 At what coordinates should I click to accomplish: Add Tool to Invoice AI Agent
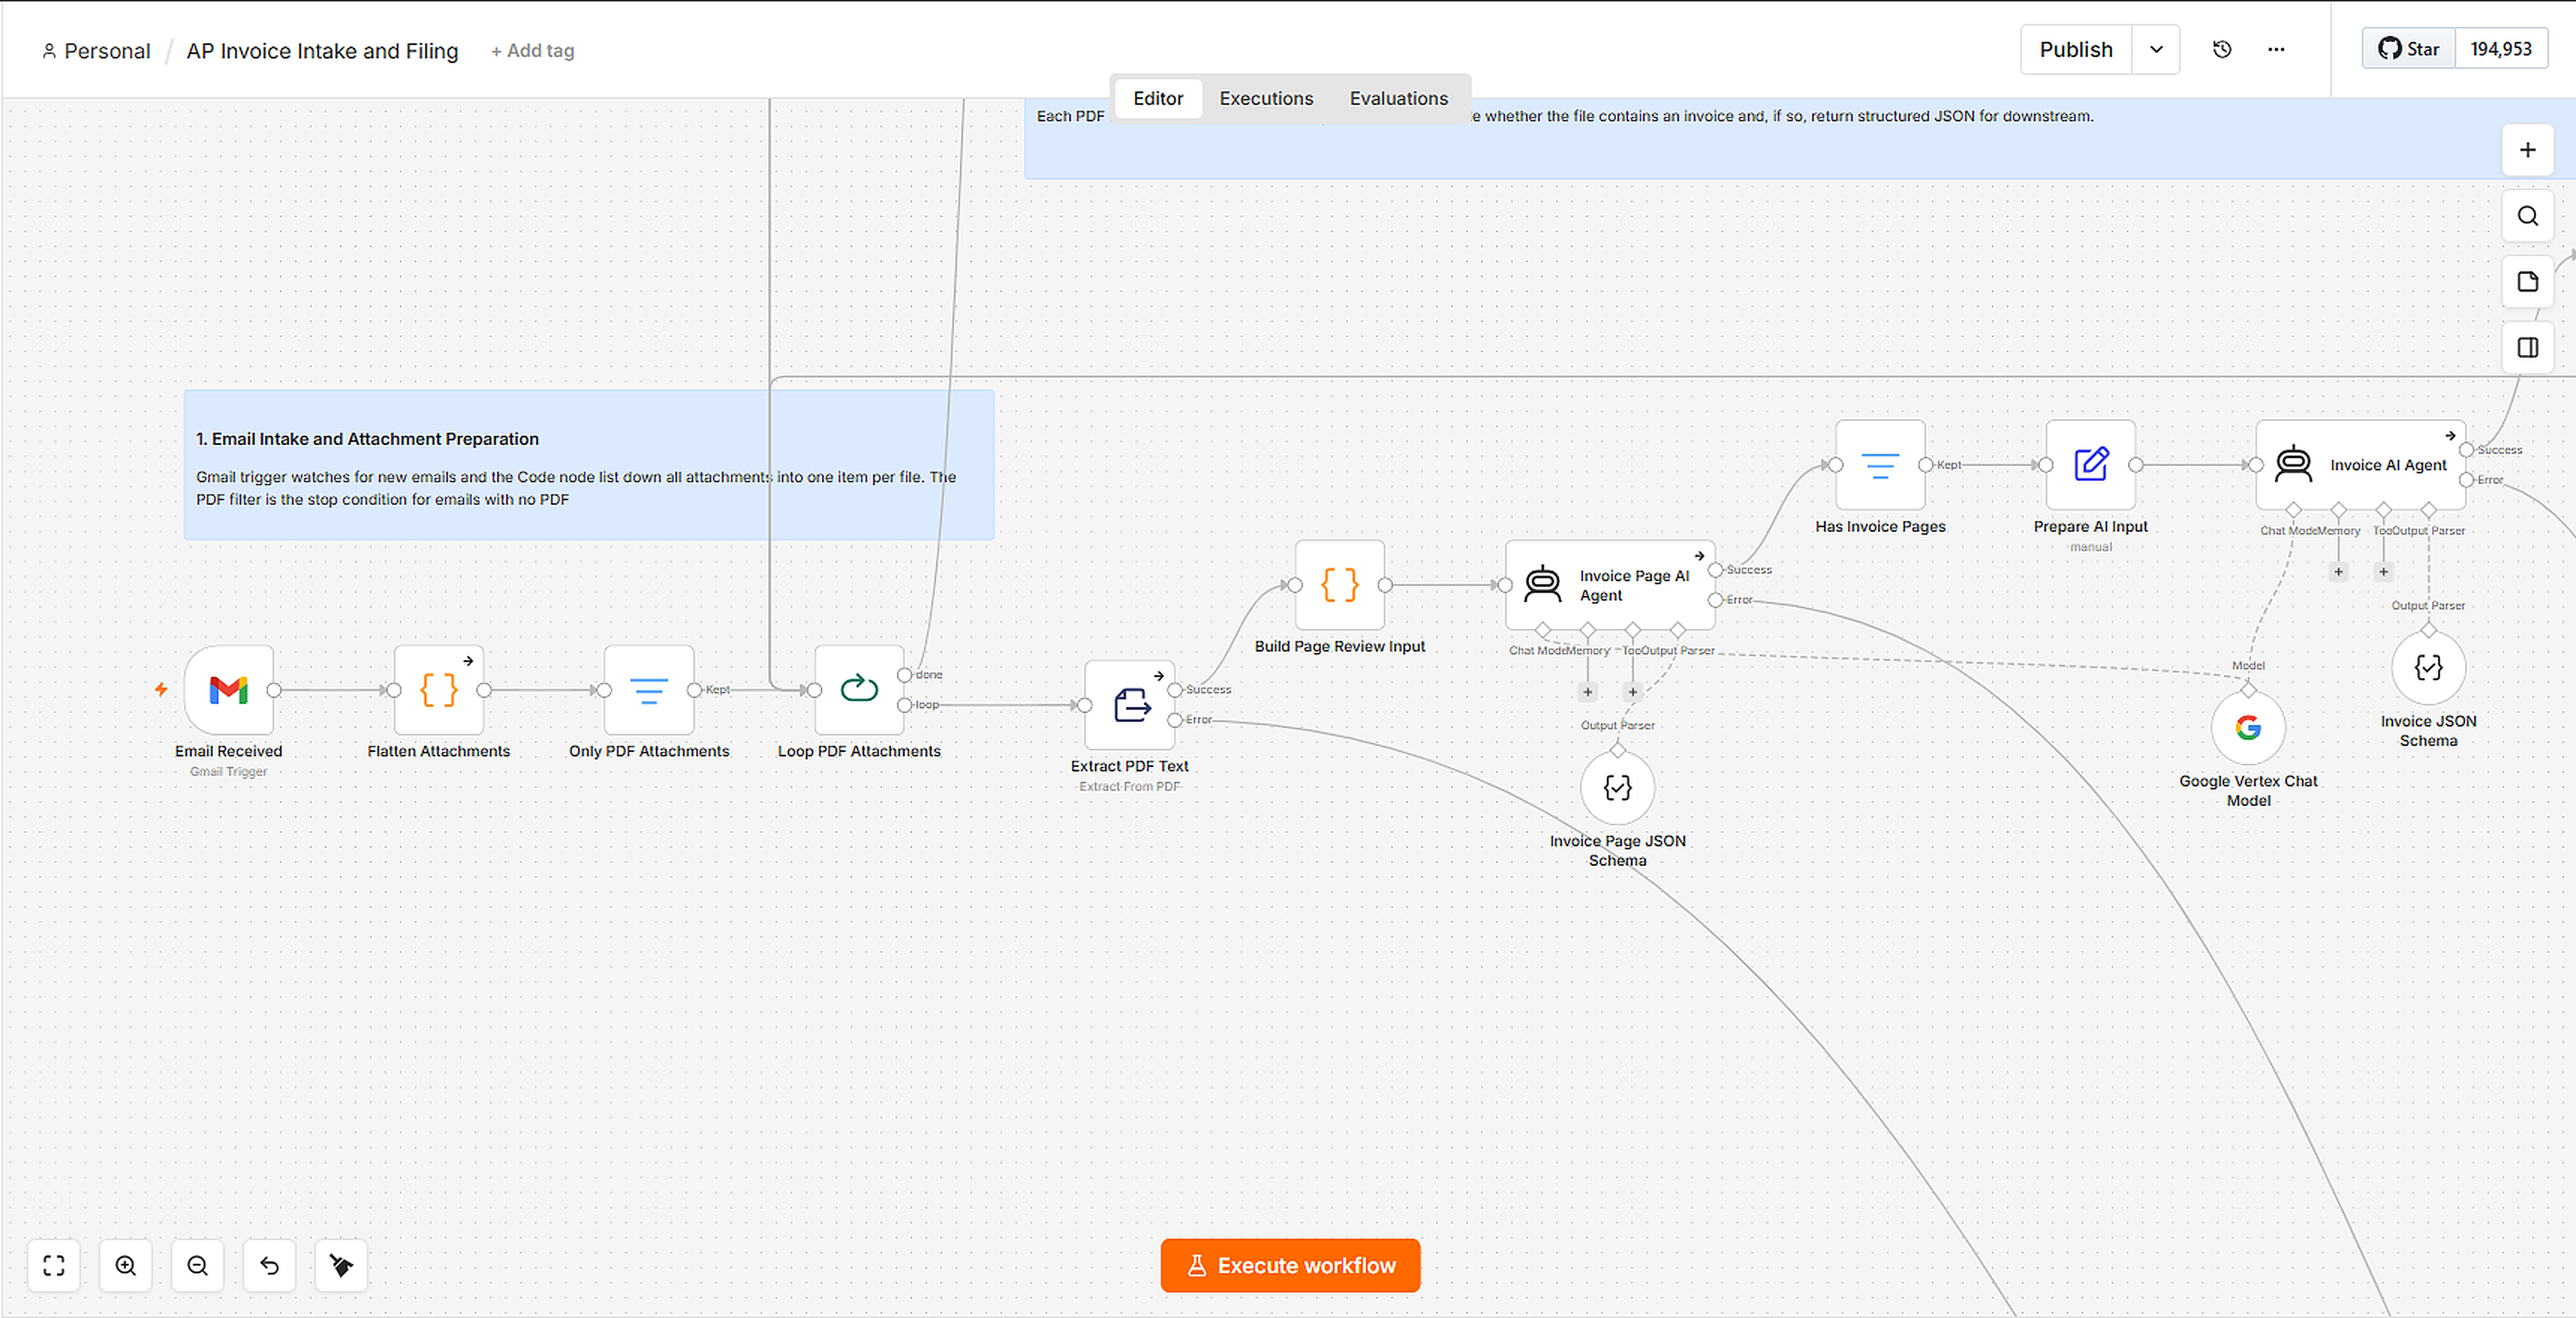click(2383, 572)
